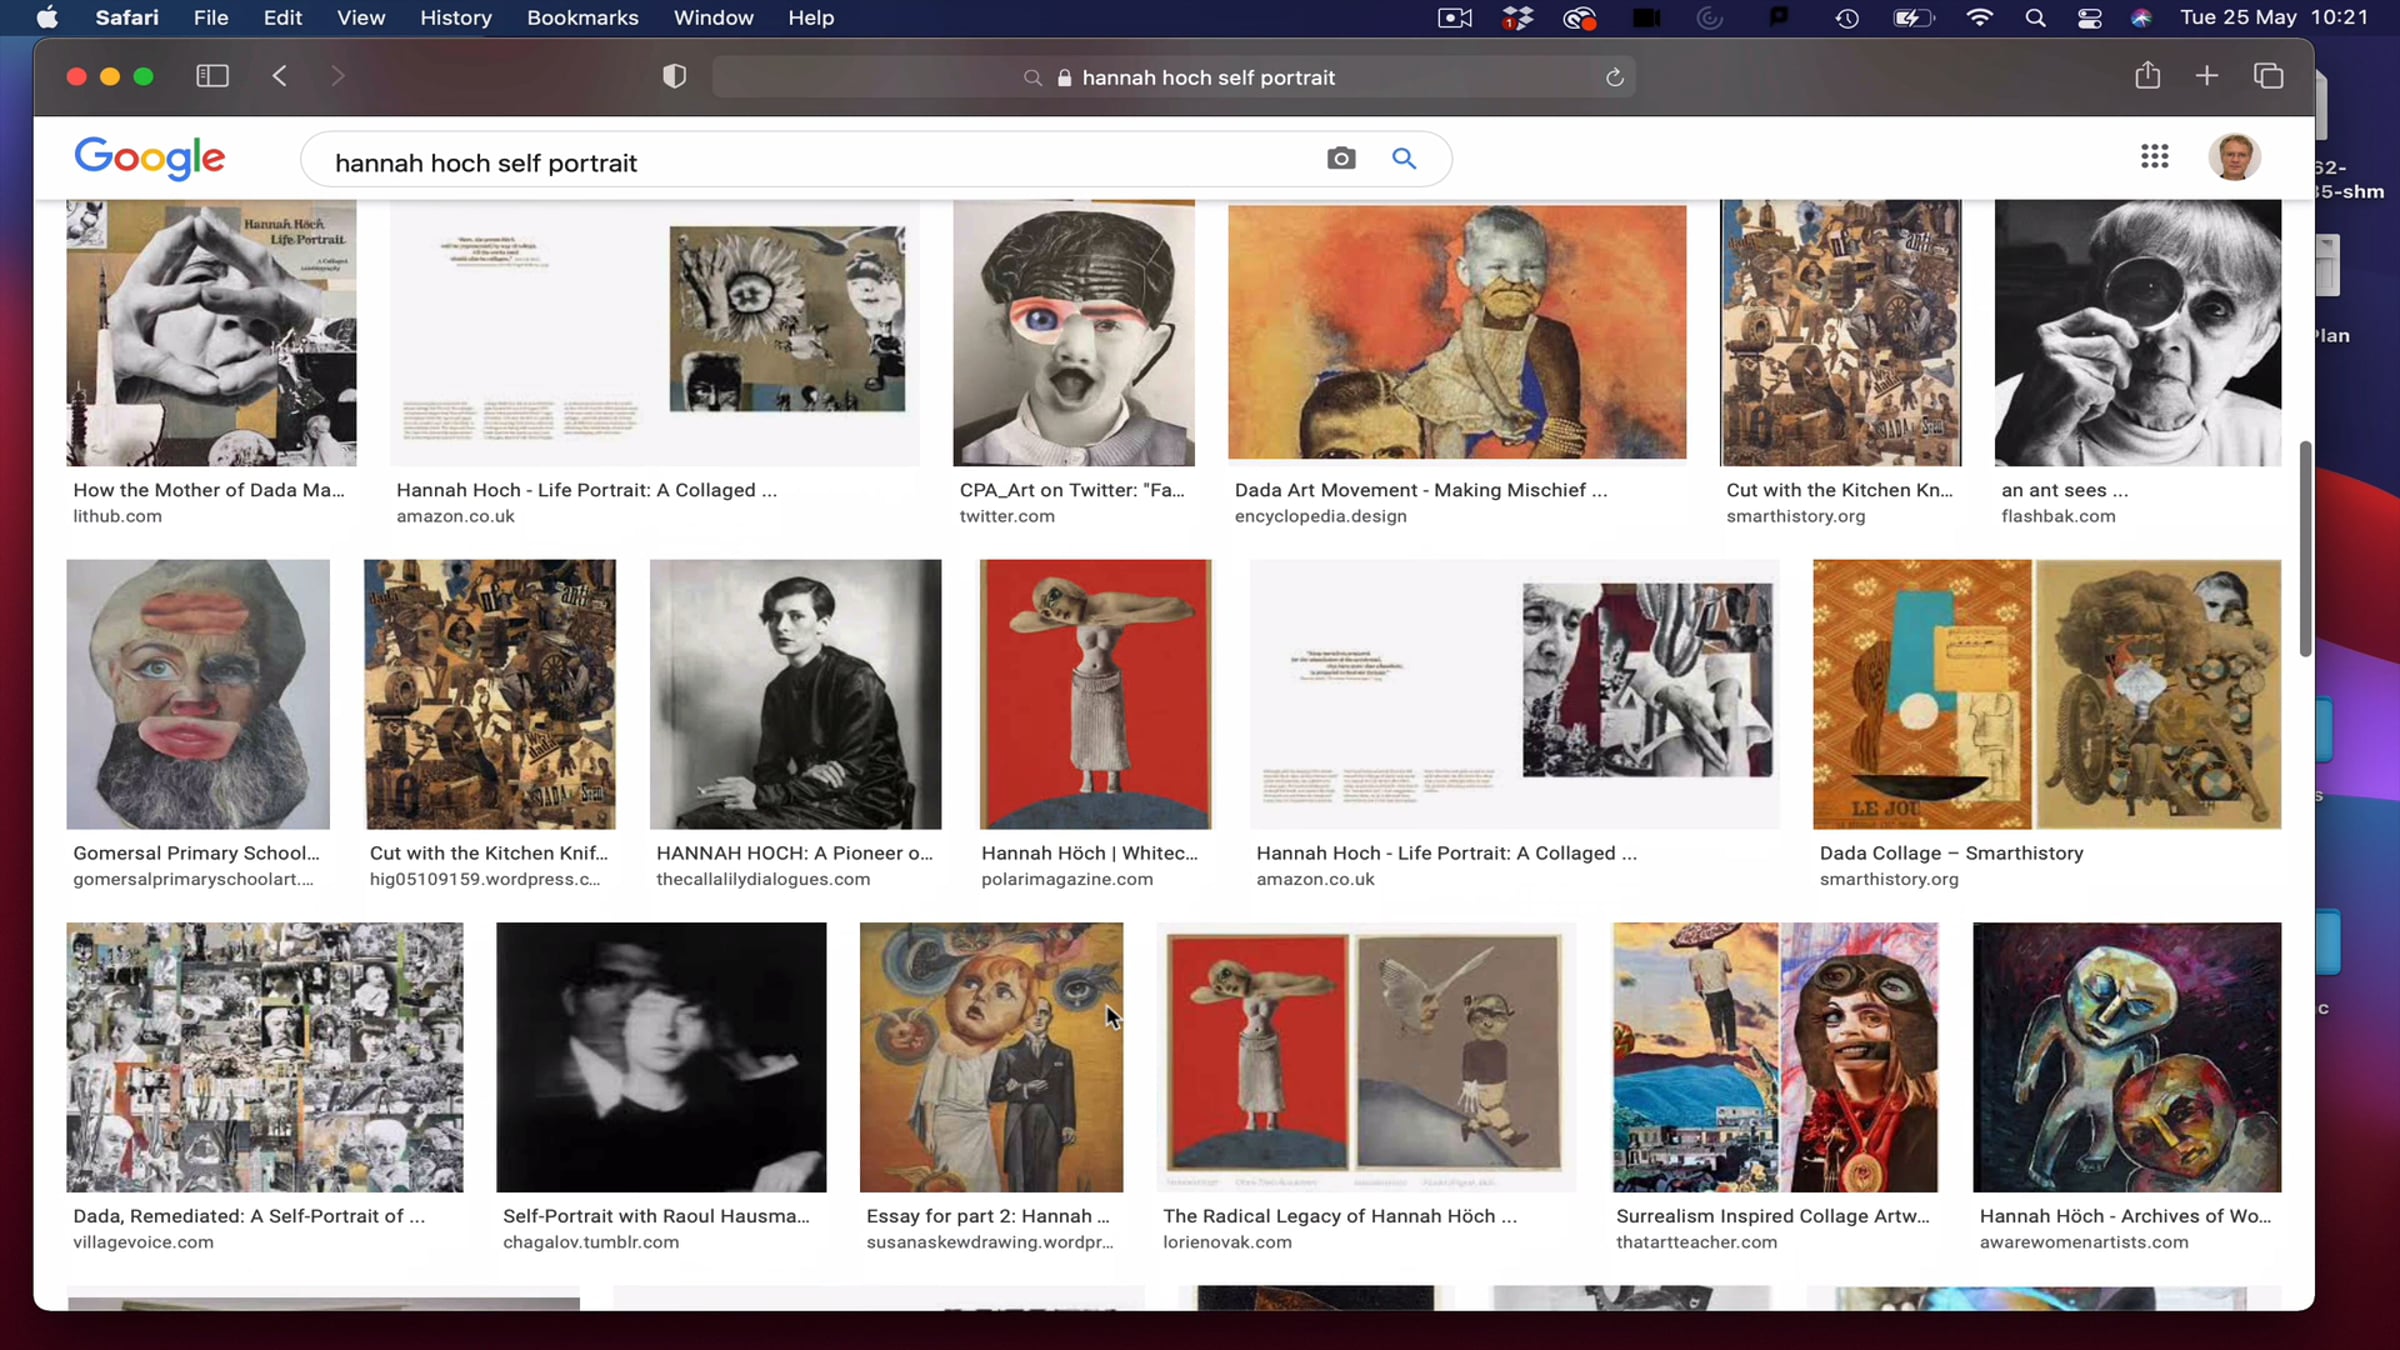Toggle the Safari sidebar
Image resolution: width=2400 pixels, height=1350 pixels.
pyautogui.click(x=212, y=76)
